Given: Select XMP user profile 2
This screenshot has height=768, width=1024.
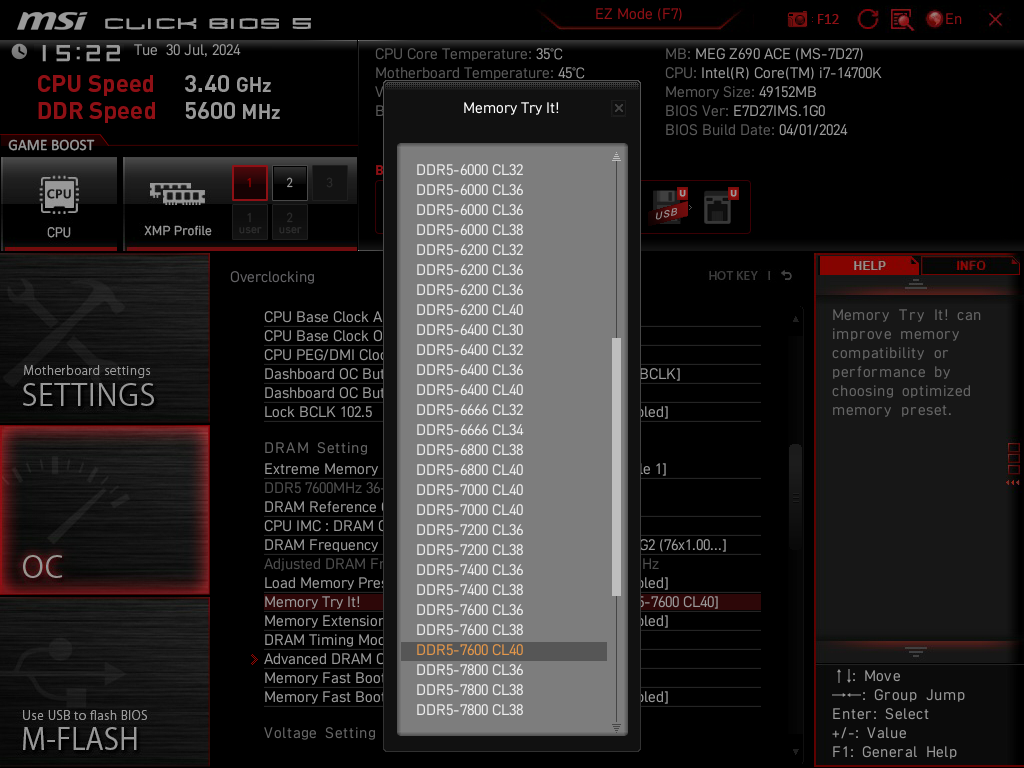Looking at the screenshot, I should pos(289,222).
